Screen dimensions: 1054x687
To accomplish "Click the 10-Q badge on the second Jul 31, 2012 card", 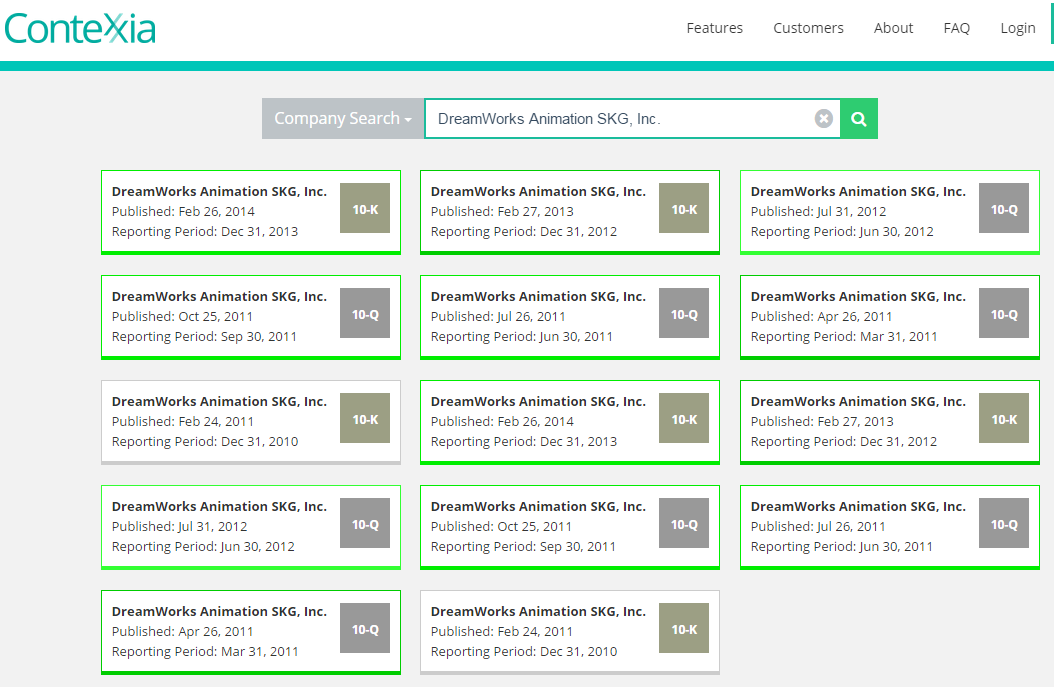I will point(365,523).
